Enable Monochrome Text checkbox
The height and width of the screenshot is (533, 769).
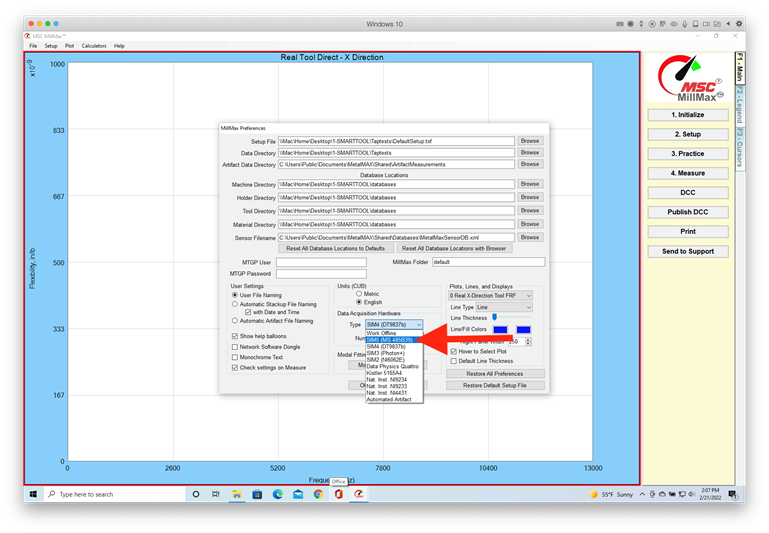click(x=235, y=357)
